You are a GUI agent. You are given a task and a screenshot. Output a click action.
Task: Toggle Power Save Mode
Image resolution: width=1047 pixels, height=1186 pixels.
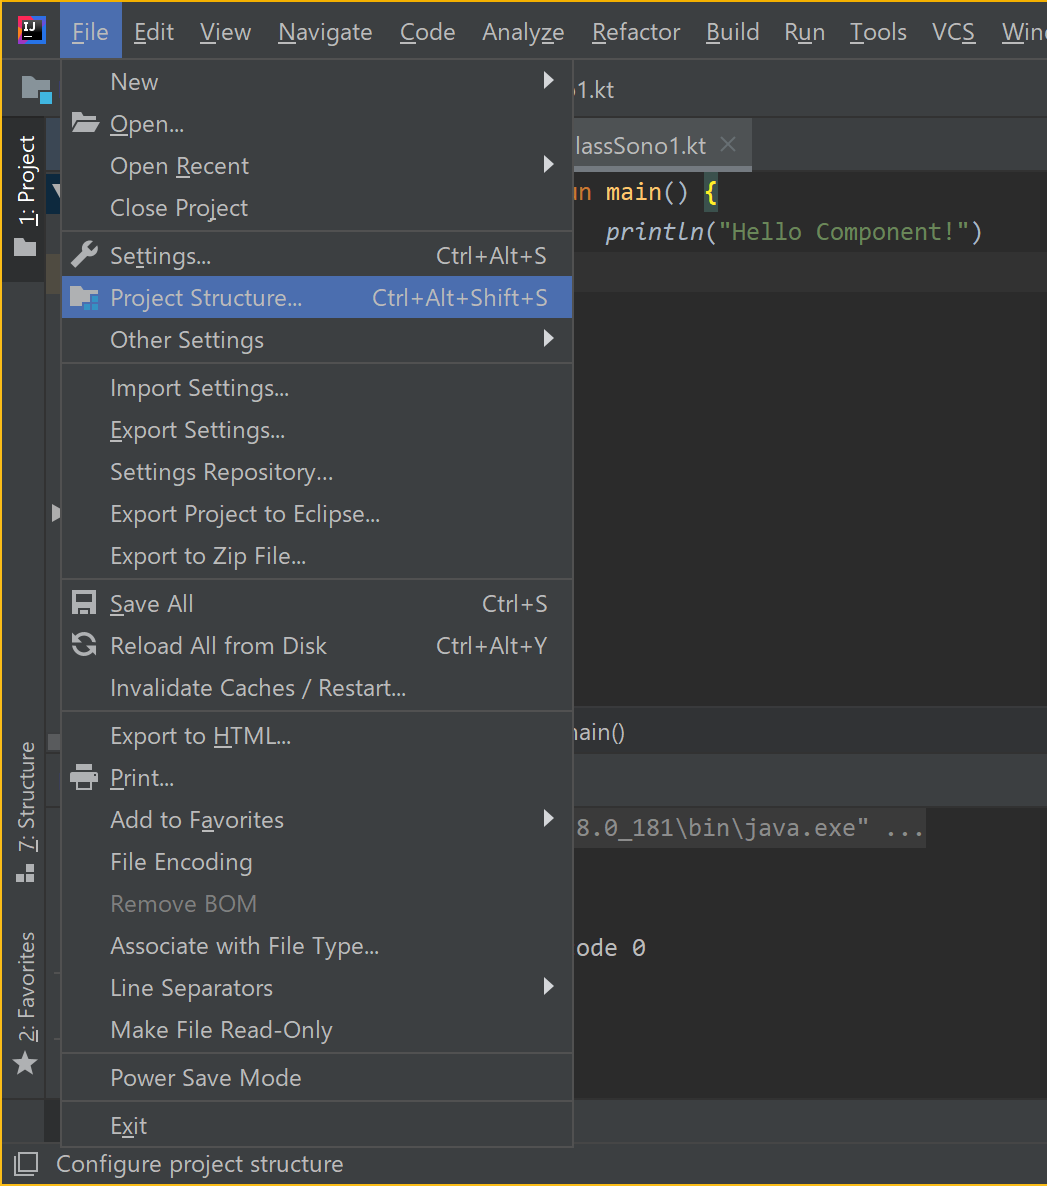point(317,1077)
